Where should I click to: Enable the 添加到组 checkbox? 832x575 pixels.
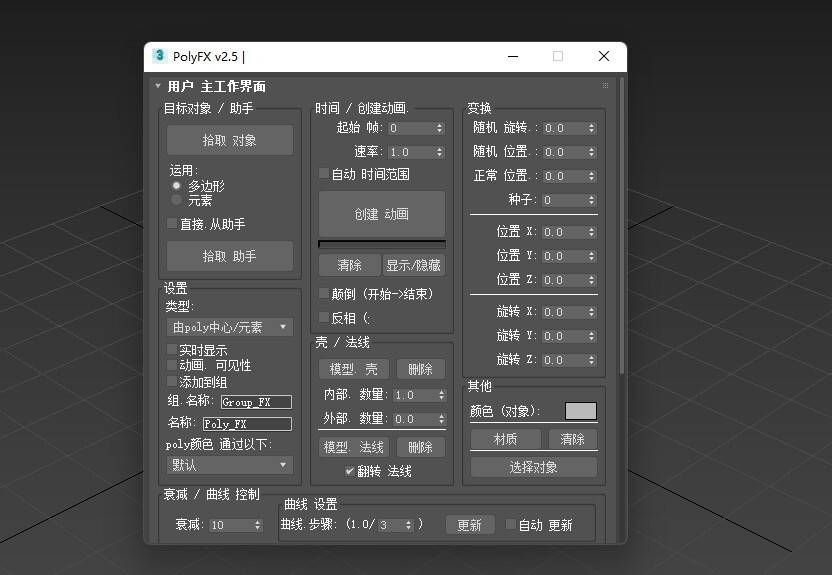(x=171, y=381)
